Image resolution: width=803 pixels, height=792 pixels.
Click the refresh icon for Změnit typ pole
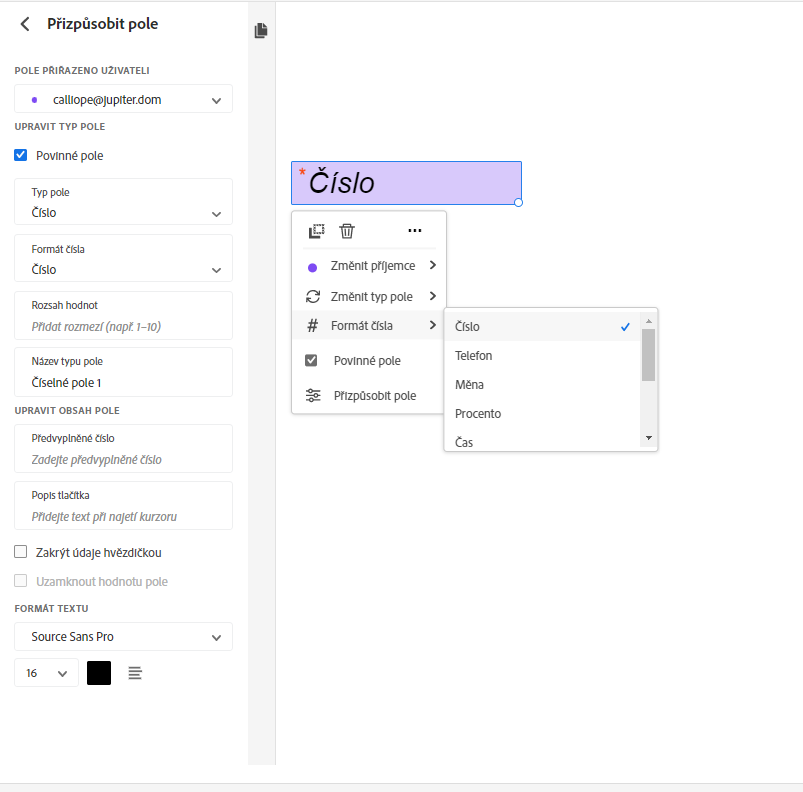coord(313,296)
